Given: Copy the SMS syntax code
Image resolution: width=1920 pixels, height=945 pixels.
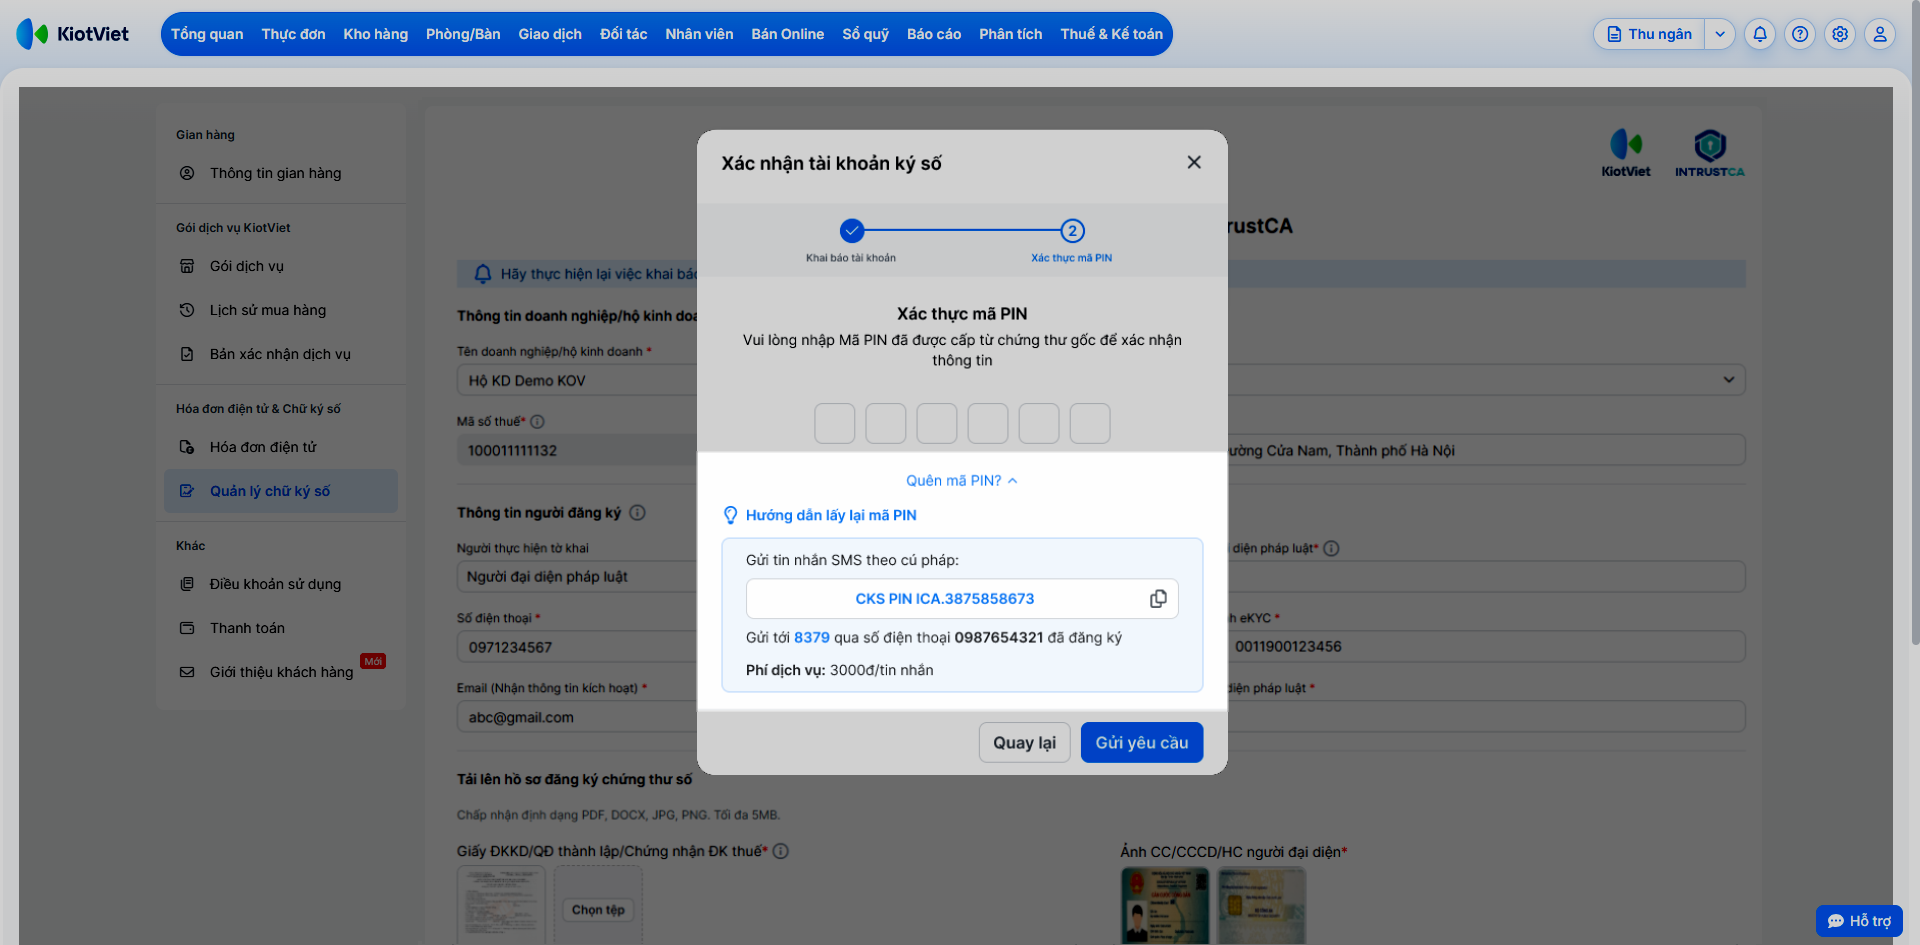Looking at the screenshot, I should coord(1158,599).
